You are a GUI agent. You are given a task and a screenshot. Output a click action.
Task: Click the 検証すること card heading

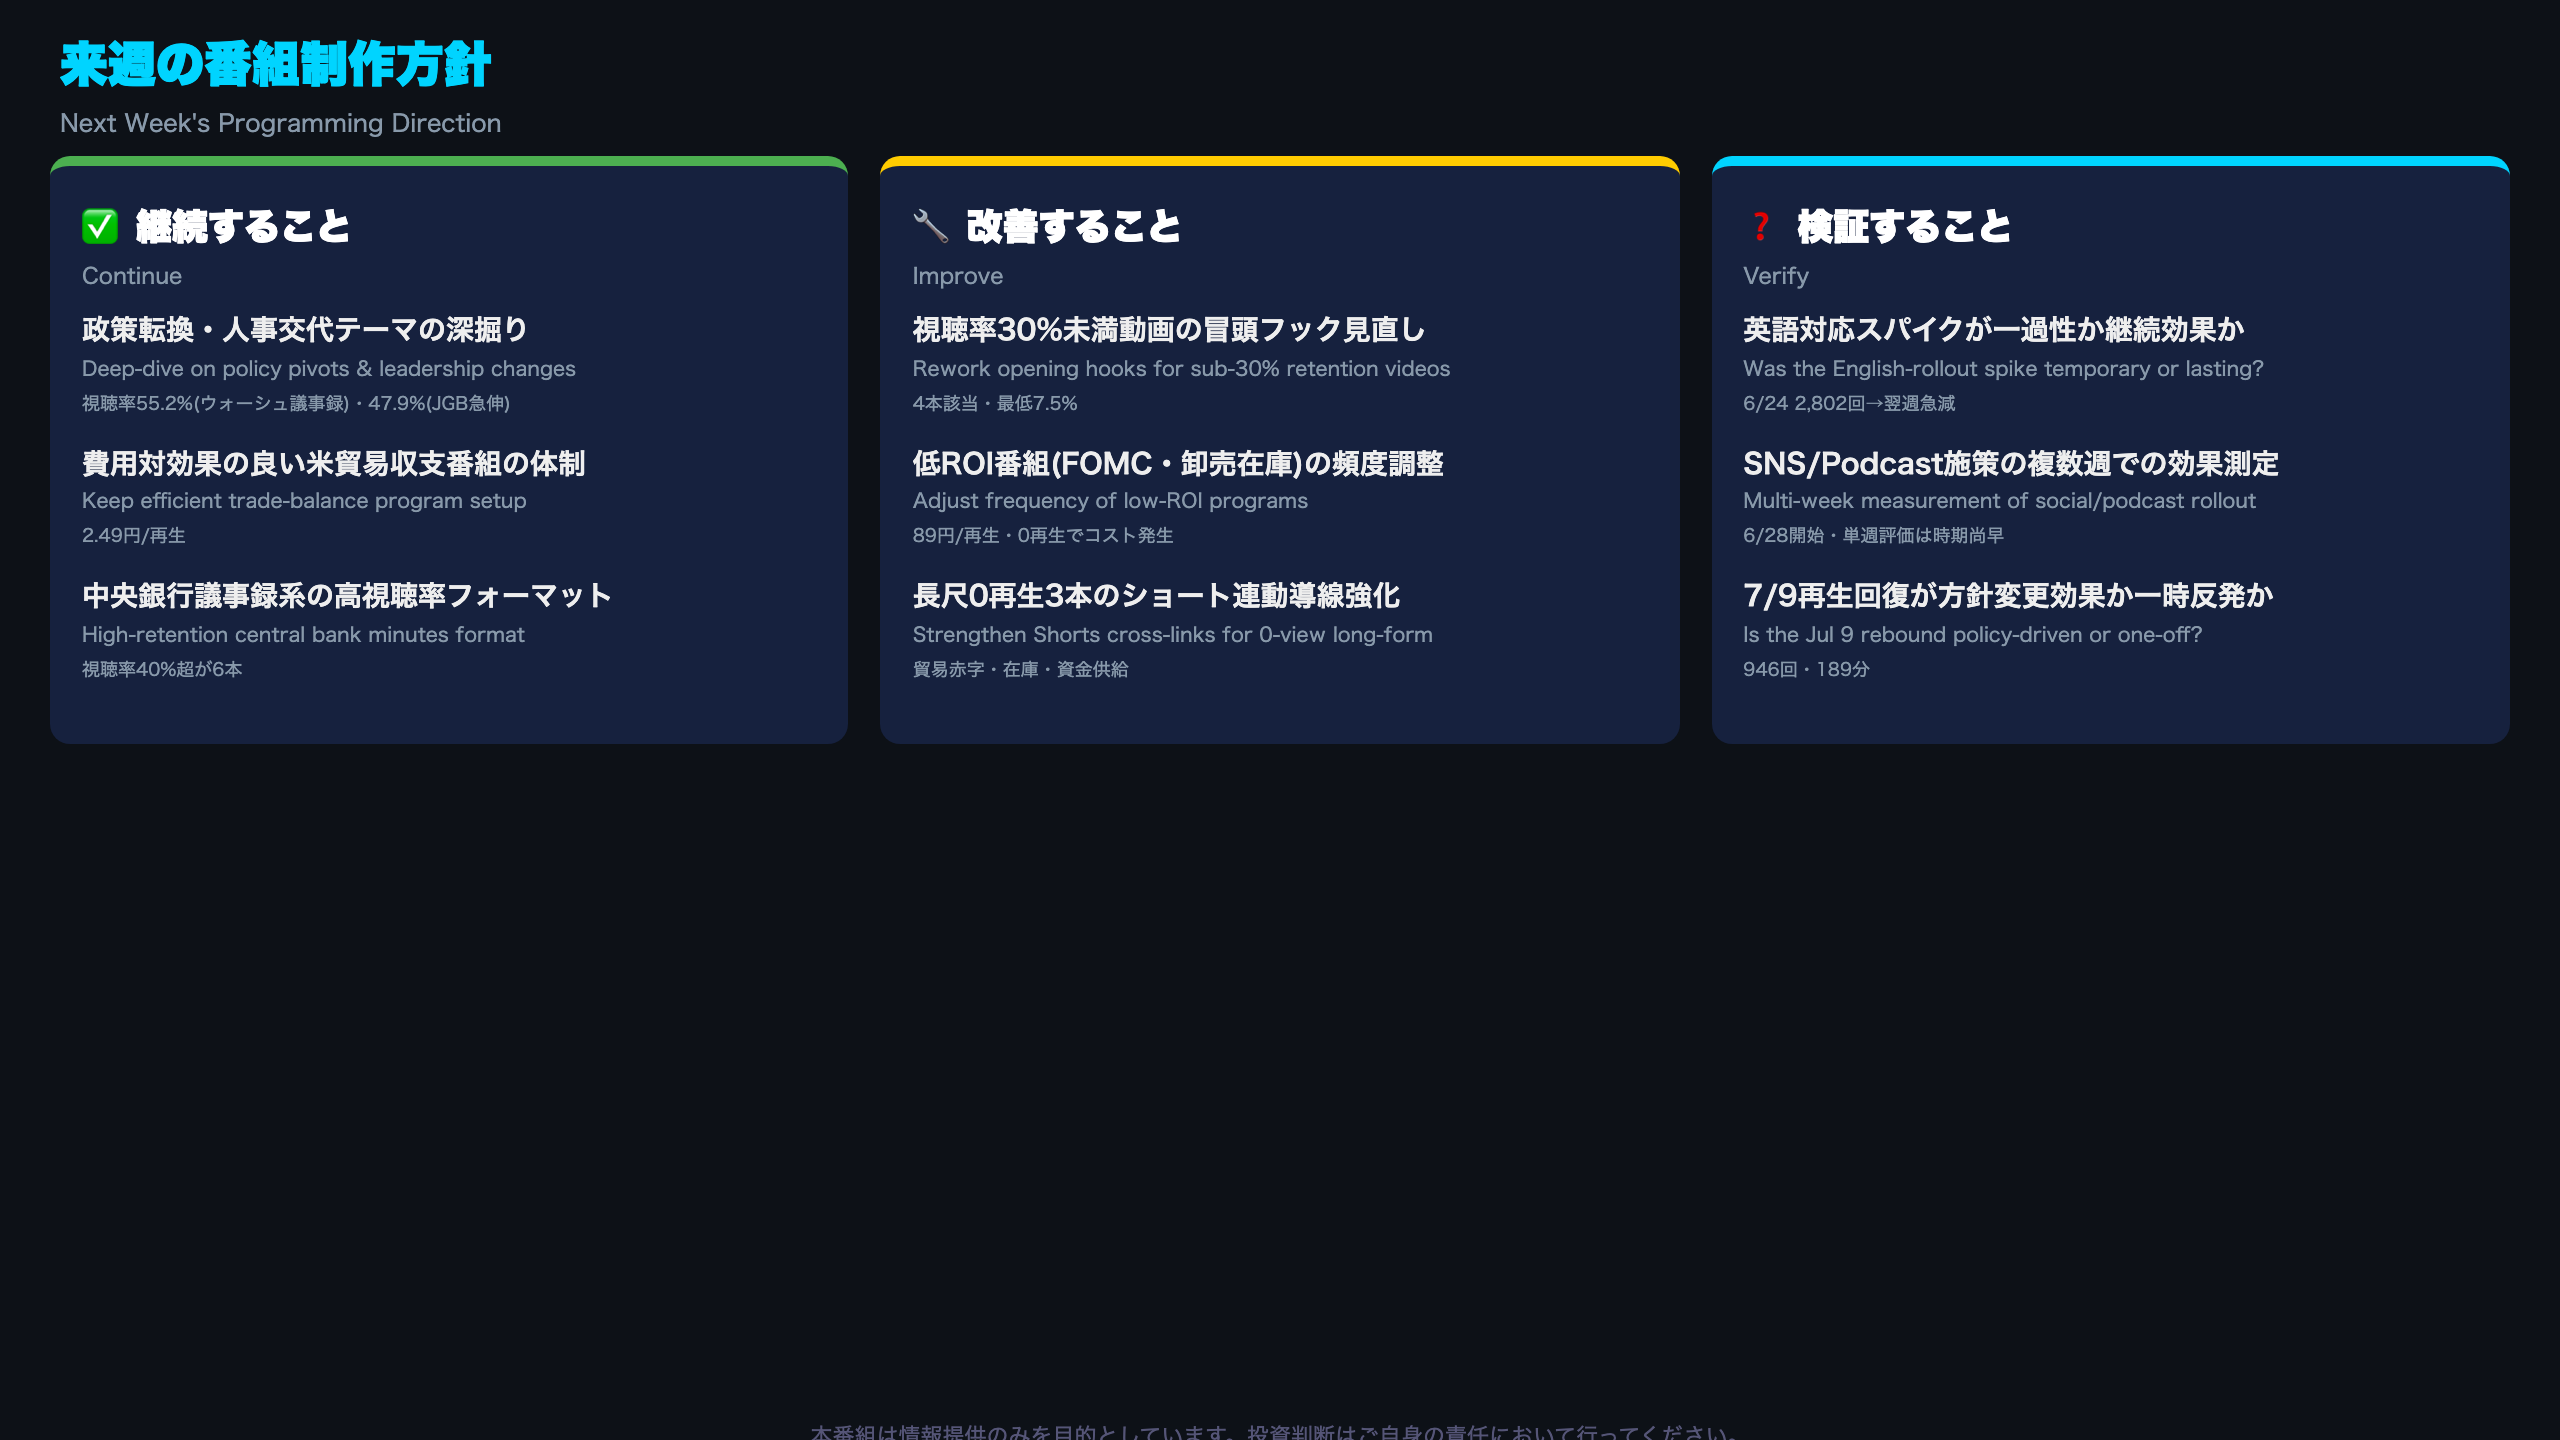coord(1904,227)
